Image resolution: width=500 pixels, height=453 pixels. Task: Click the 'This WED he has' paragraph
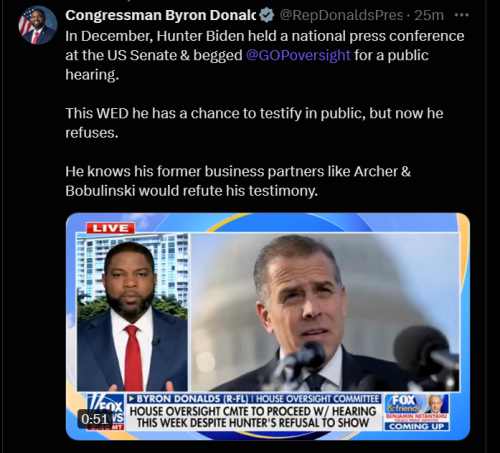pyautogui.click(x=254, y=123)
